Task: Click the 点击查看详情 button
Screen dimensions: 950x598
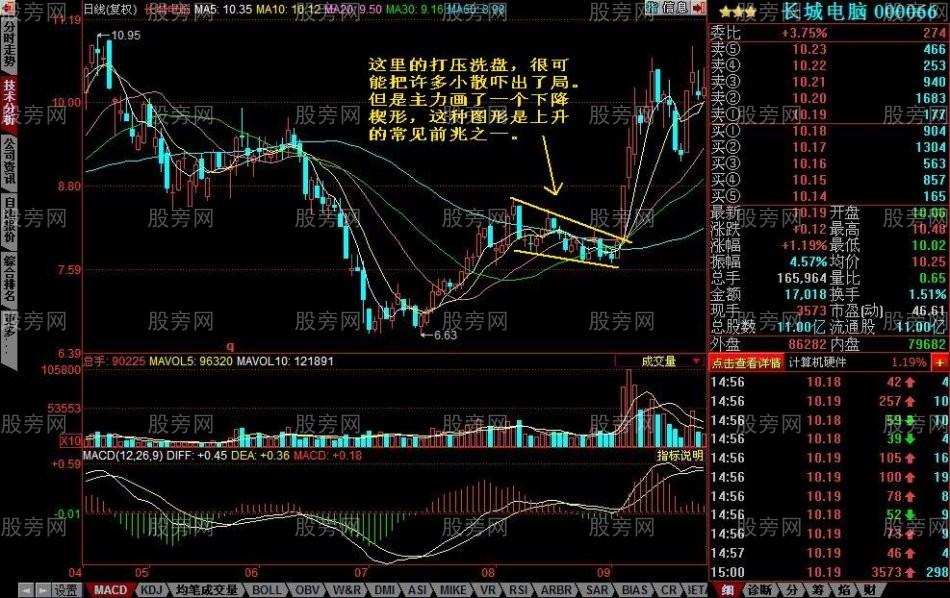Action: (x=746, y=363)
